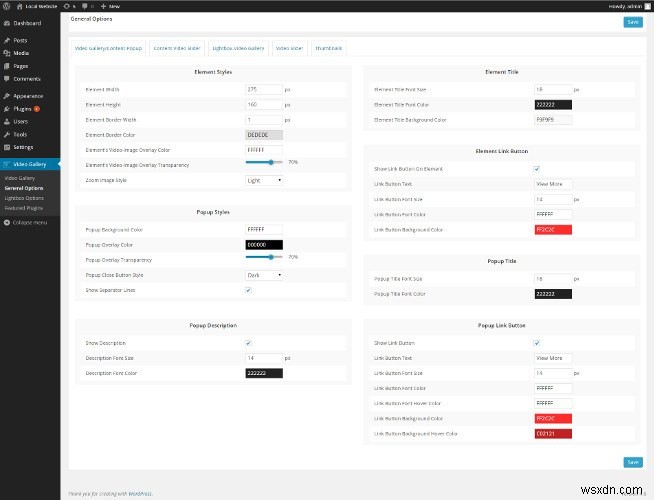Open Featured Plugins submenu item
Screen dimensions: 654x500
tap(24, 208)
